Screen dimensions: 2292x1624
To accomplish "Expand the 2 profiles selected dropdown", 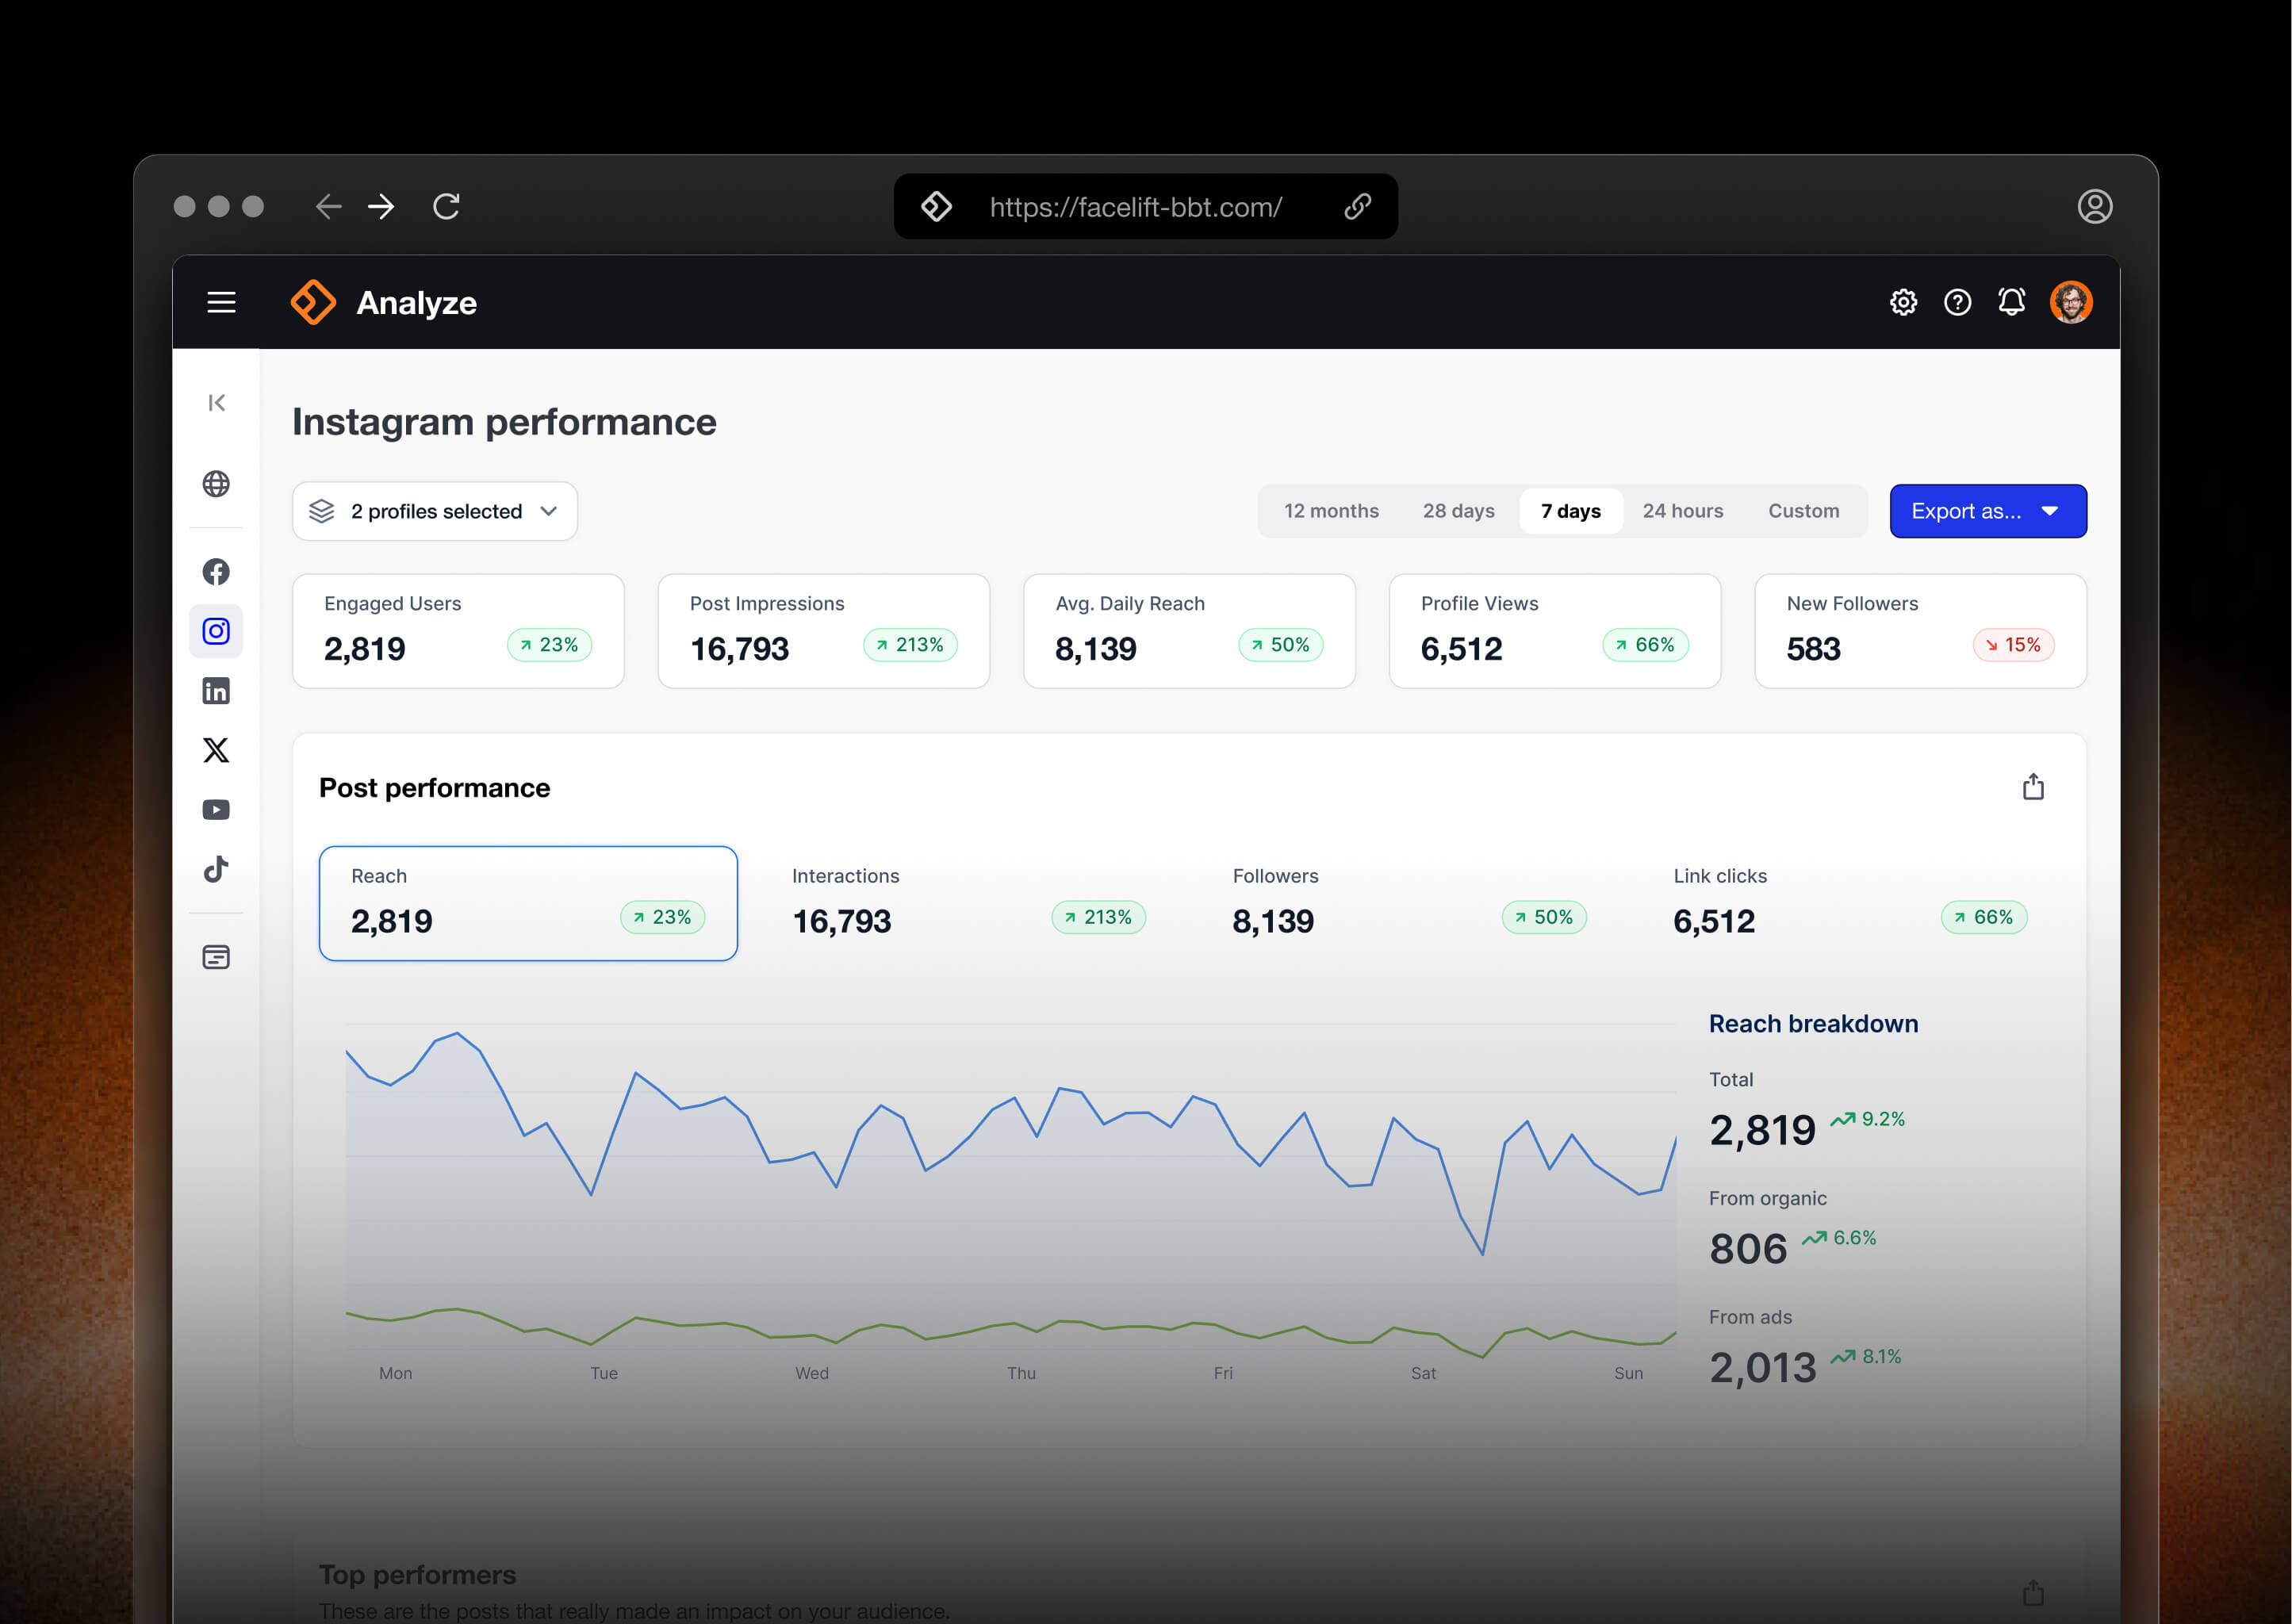I will coord(435,511).
